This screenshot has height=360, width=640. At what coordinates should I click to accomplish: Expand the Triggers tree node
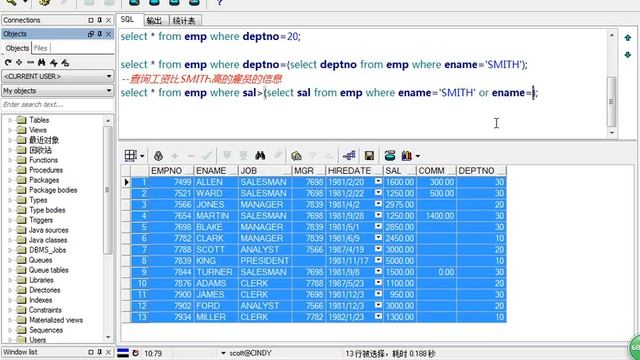click(x=11, y=220)
